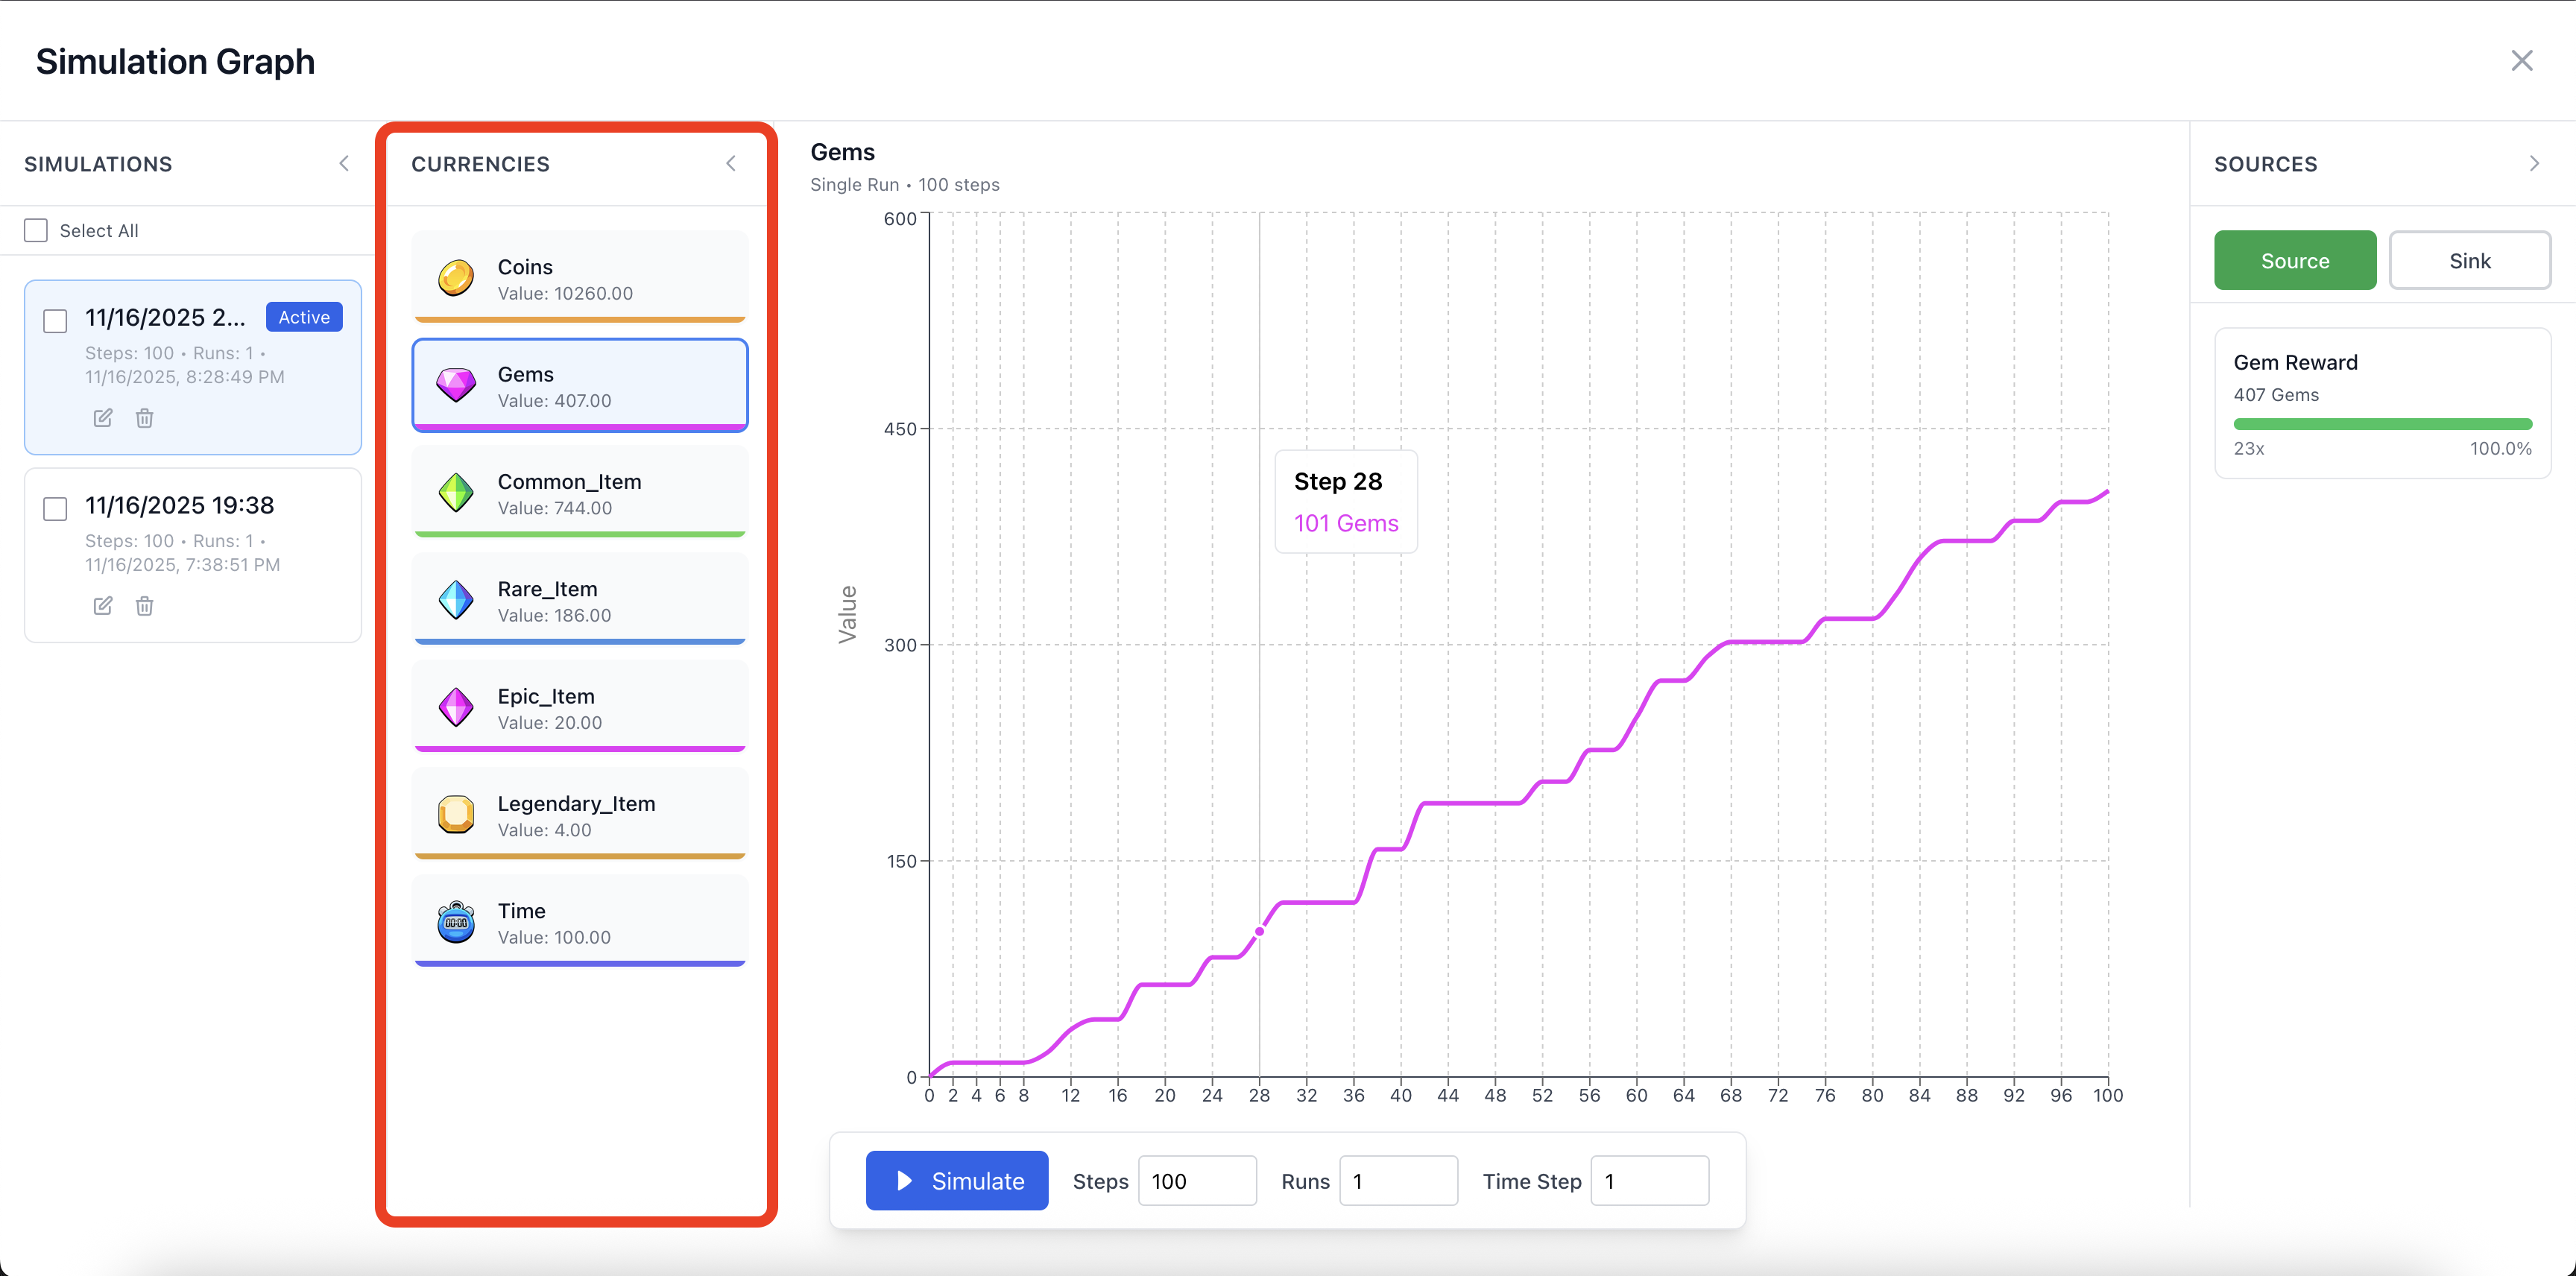Expand the Sources panel chevron

pos(2534,164)
